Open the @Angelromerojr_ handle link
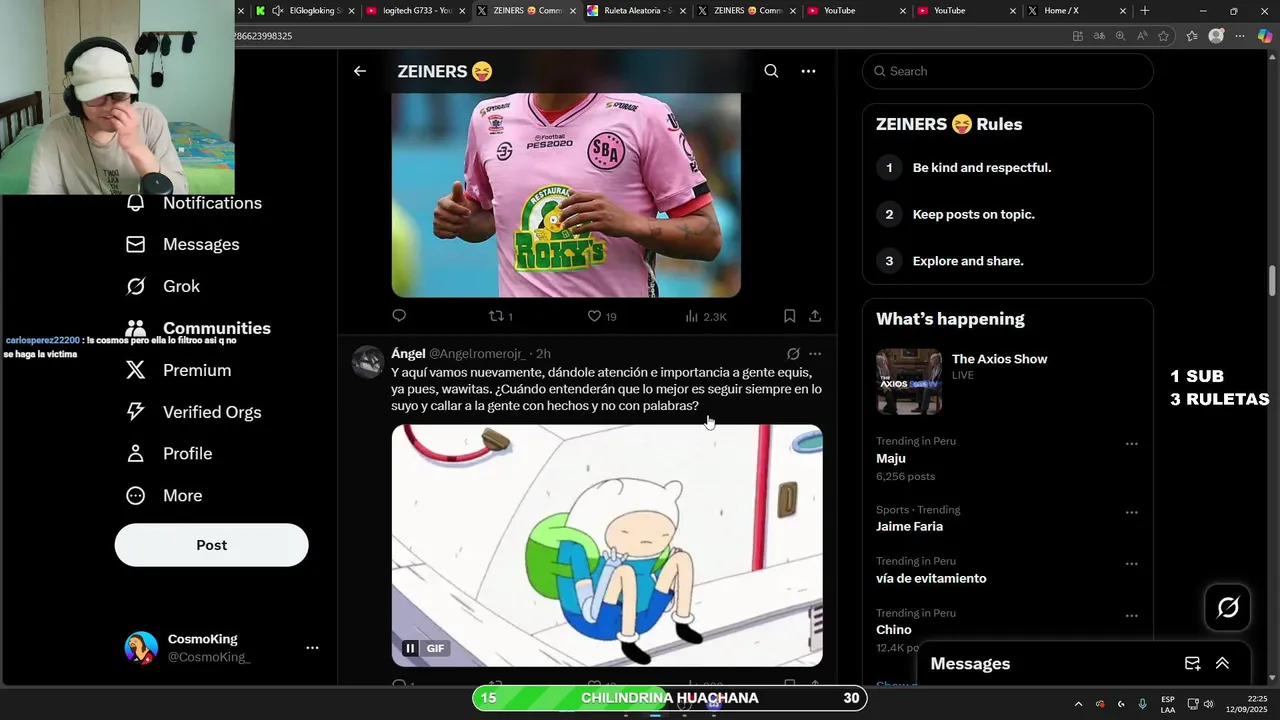The width and height of the screenshot is (1280, 720). pos(478,354)
